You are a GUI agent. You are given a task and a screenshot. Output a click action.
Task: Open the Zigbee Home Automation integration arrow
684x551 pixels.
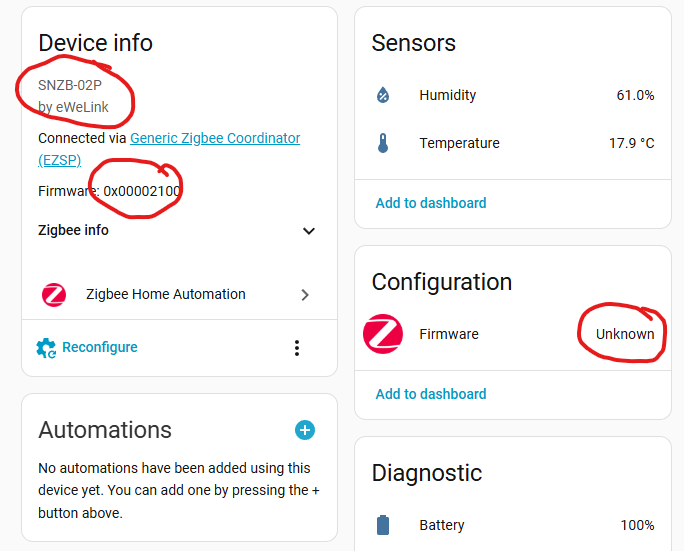305,295
